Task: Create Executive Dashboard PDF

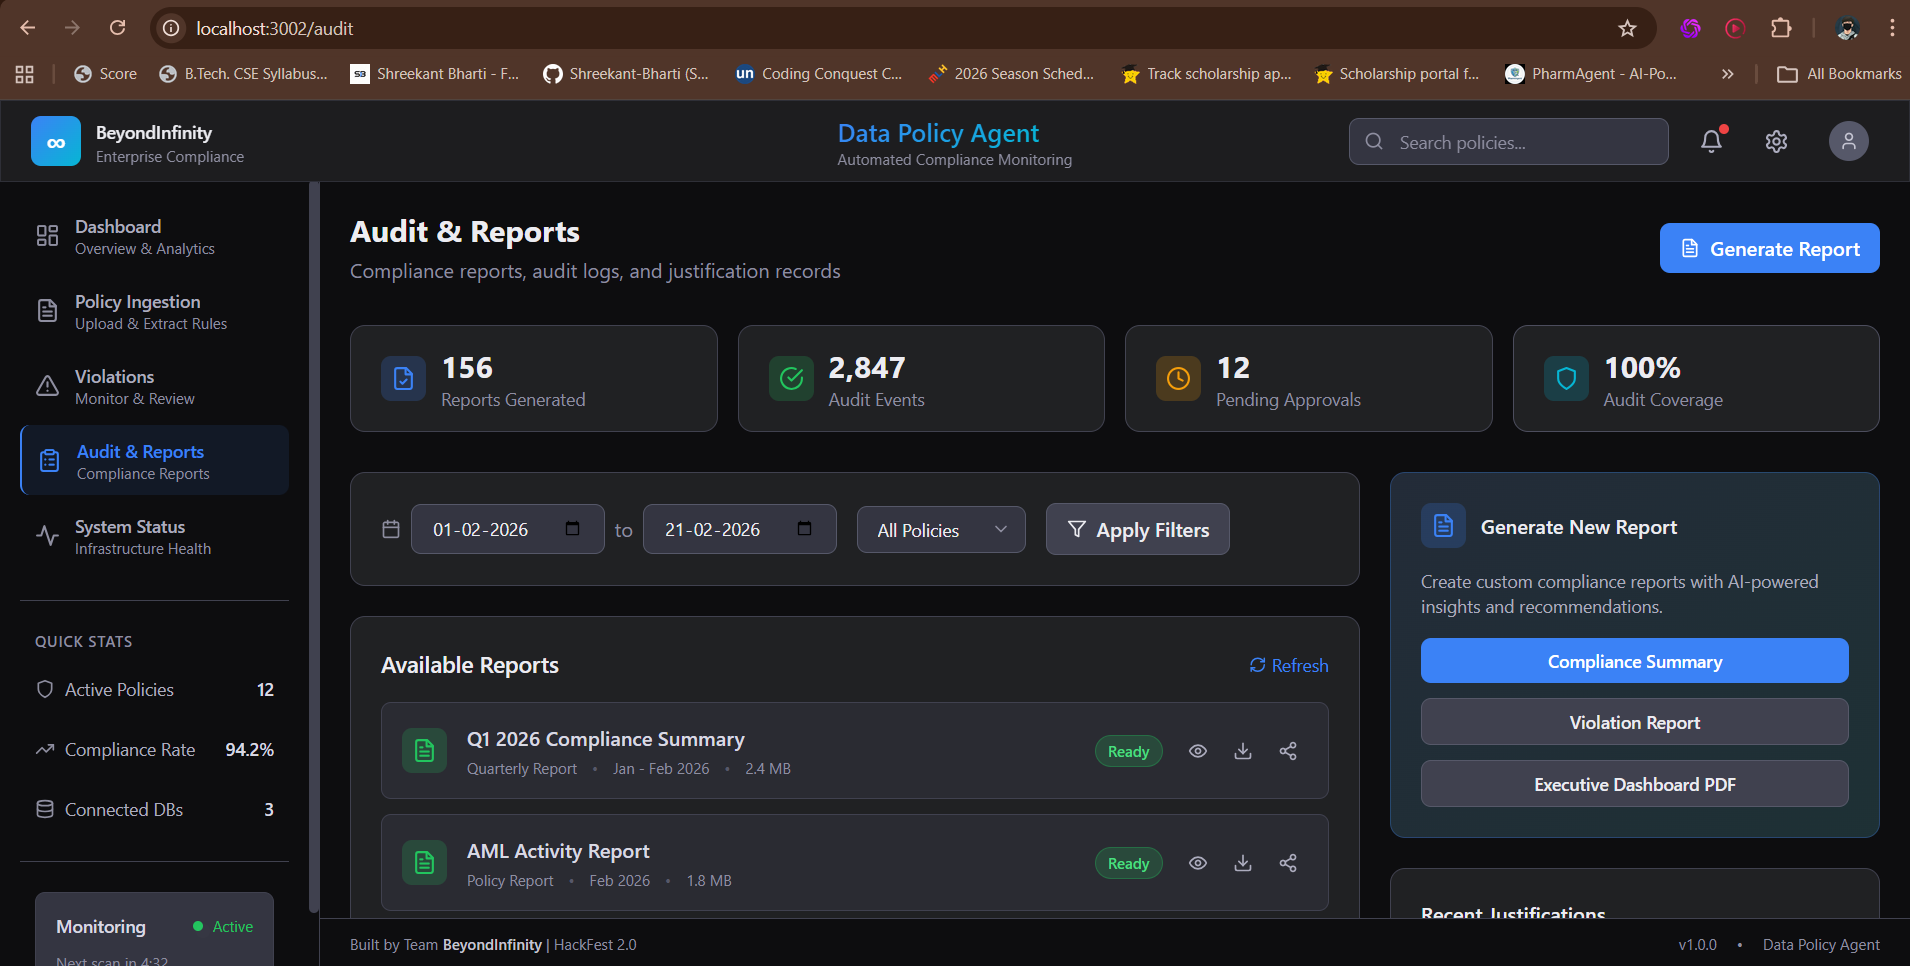Action: (1634, 784)
